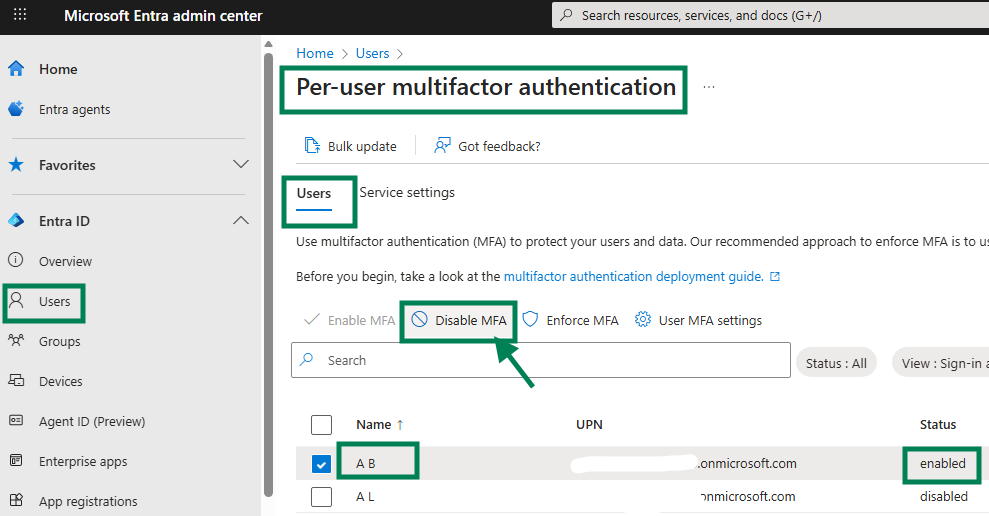Viewport: 989px width, 516px height.
Task: Click the User MFA settings button
Action: [x=698, y=320]
